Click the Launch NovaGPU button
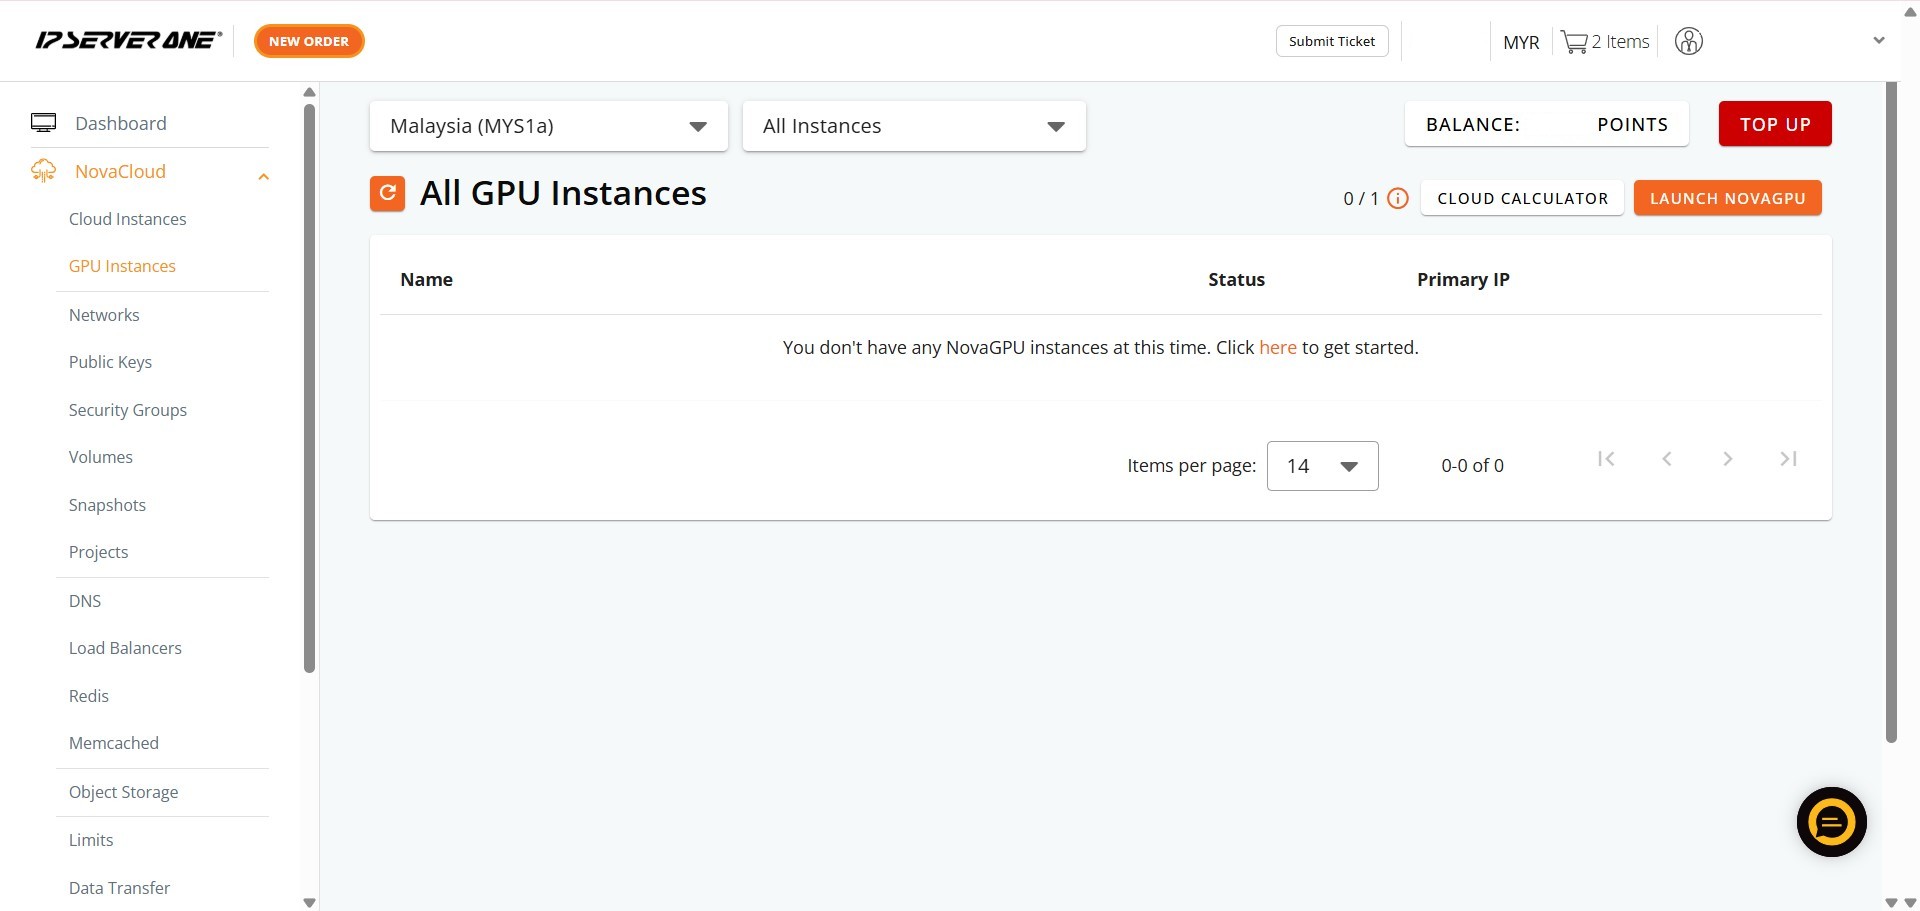Image resolution: width=1920 pixels, height=911 pixels. point(1727,198)
